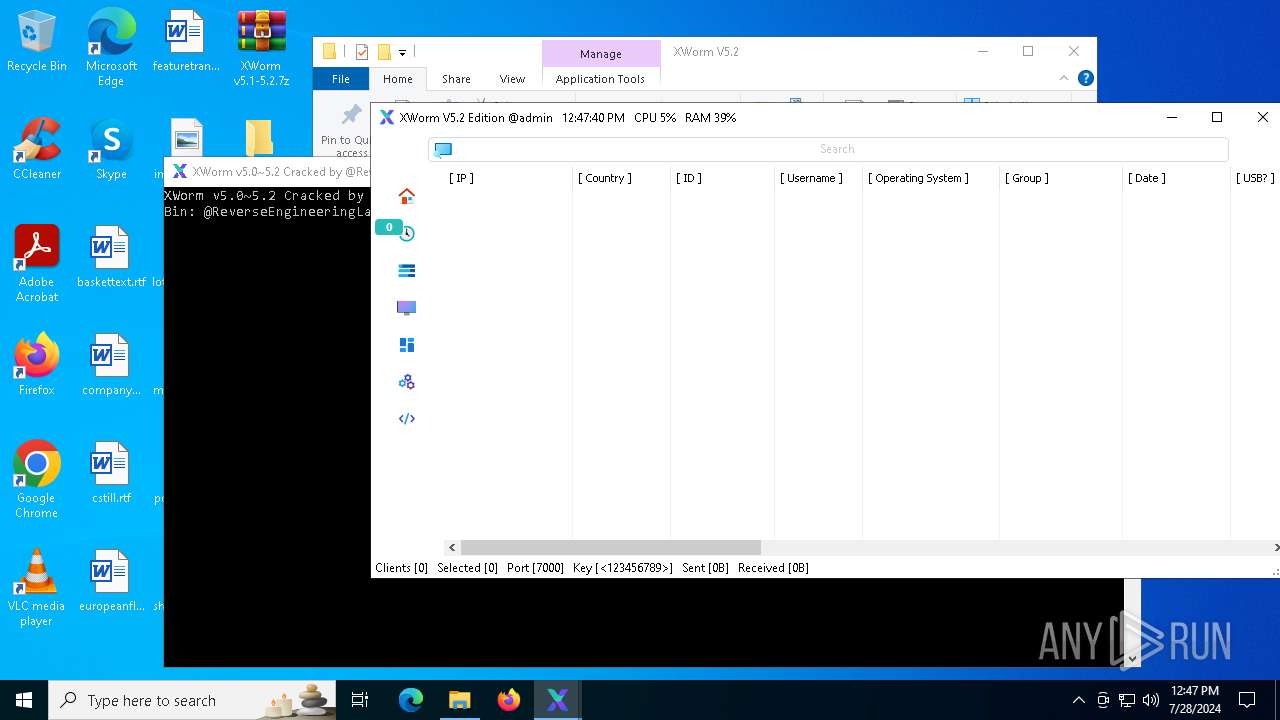This screenshot has height=720, width=1280.
Task: Open the Windows Start menu
Action: point(24,700)
